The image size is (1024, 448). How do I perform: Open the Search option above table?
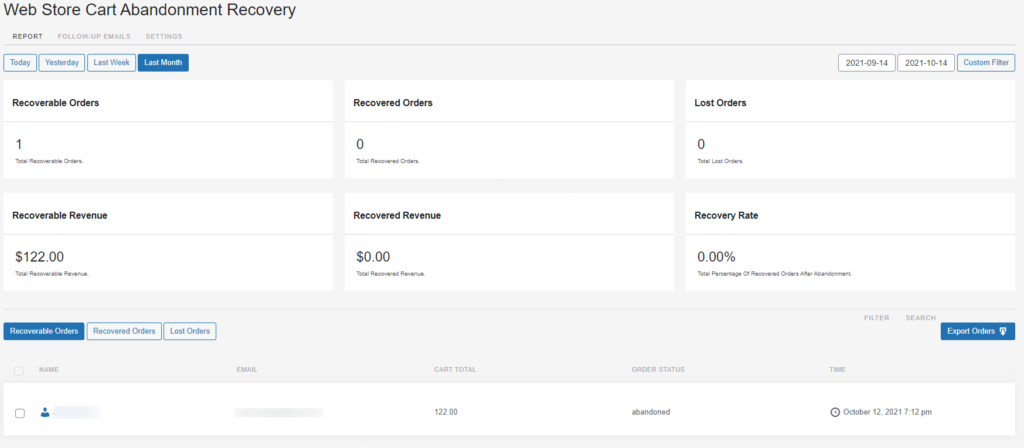pos(920,318)
